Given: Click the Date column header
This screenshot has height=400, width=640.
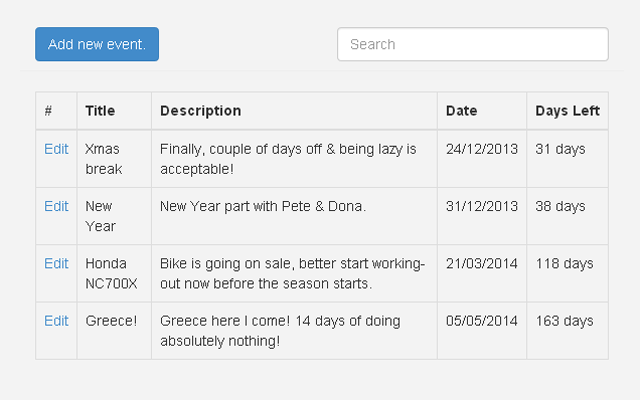Looking at the screenshot, I should [461, 111].
